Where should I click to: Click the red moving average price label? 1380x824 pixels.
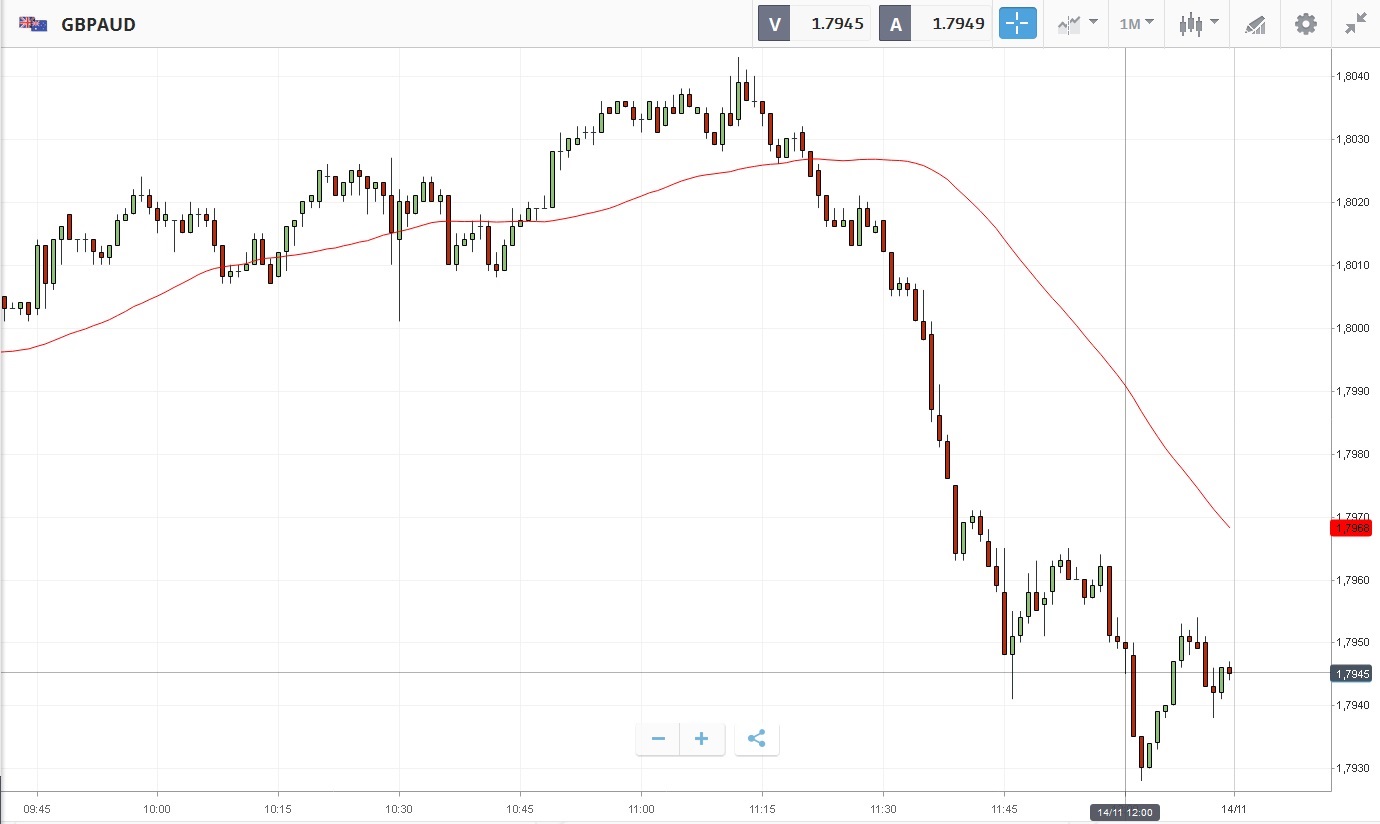[x=1350, y=528]
